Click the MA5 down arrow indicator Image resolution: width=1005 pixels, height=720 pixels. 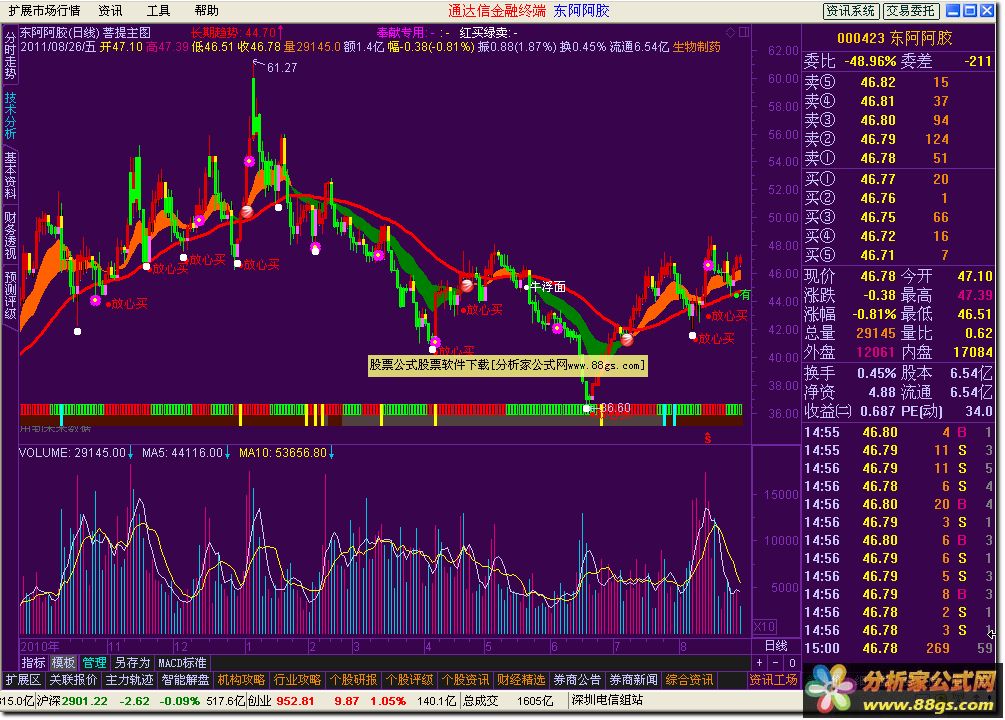(x=228, y=453)
